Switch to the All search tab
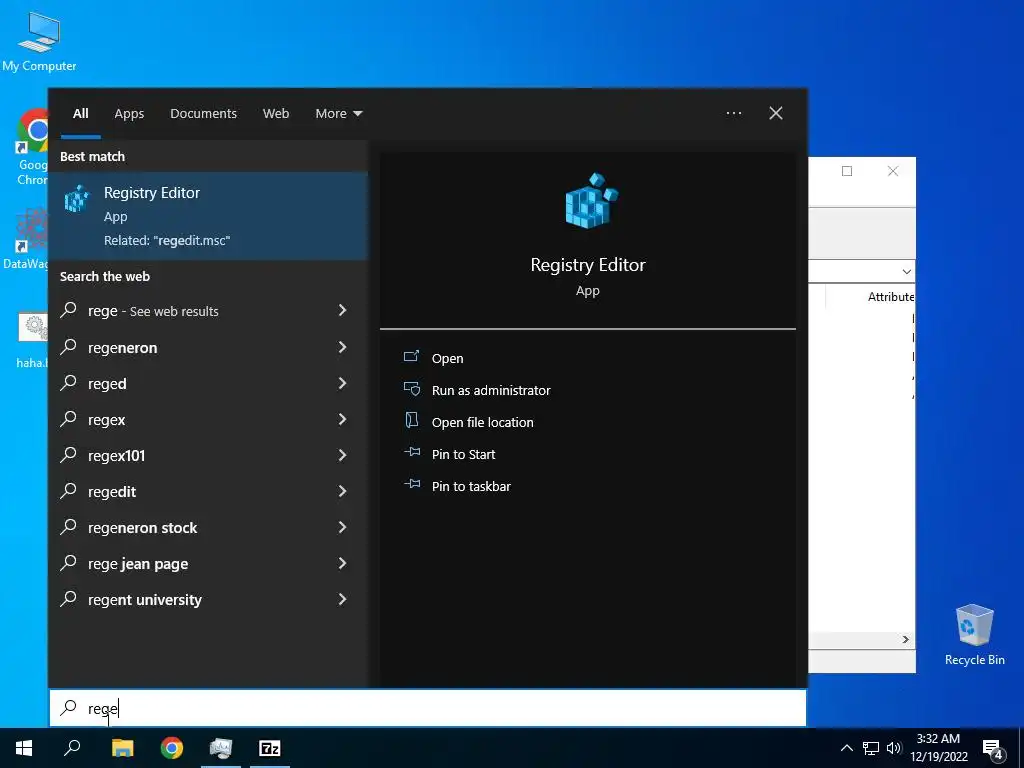This screenshot has width=1024, height=768. pyautogui.click(x=80, y=113)
